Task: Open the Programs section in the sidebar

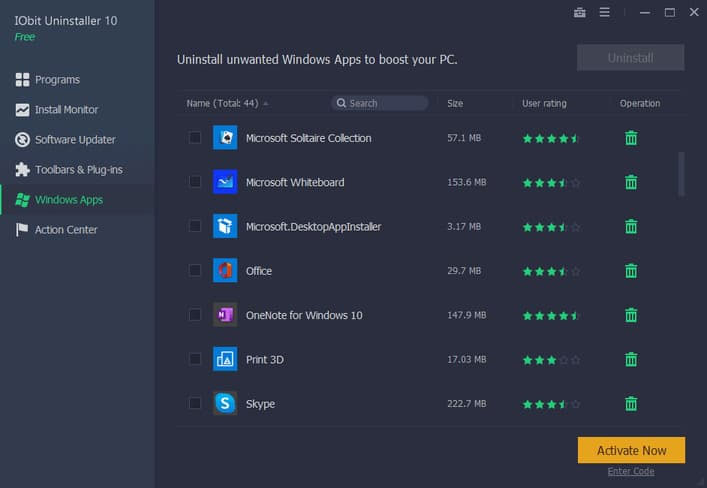Action: 57,80
